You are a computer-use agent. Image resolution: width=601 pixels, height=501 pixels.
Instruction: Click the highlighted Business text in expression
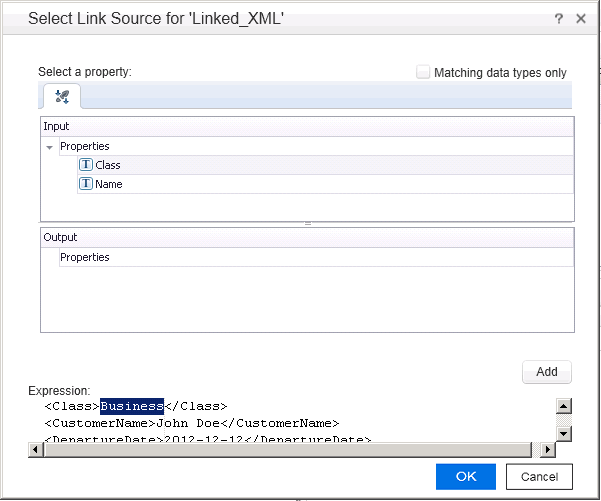point(131,406)
